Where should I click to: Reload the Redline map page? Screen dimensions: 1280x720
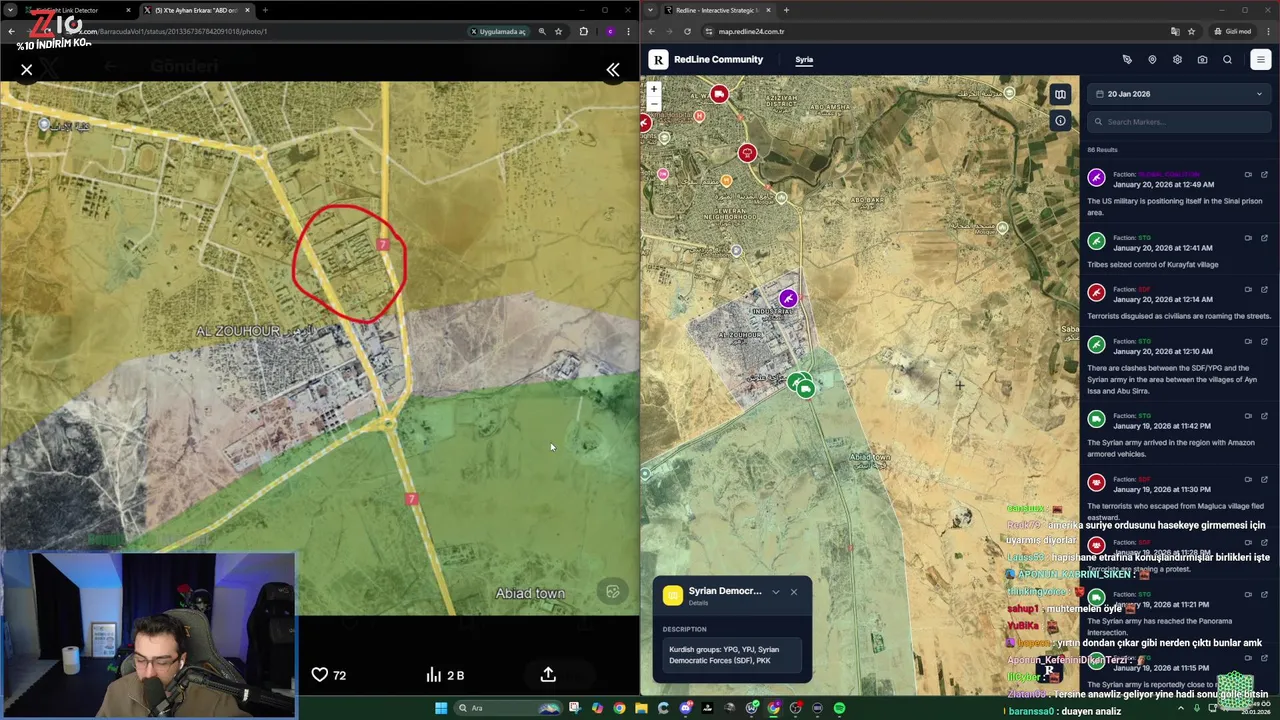point(687,31)
